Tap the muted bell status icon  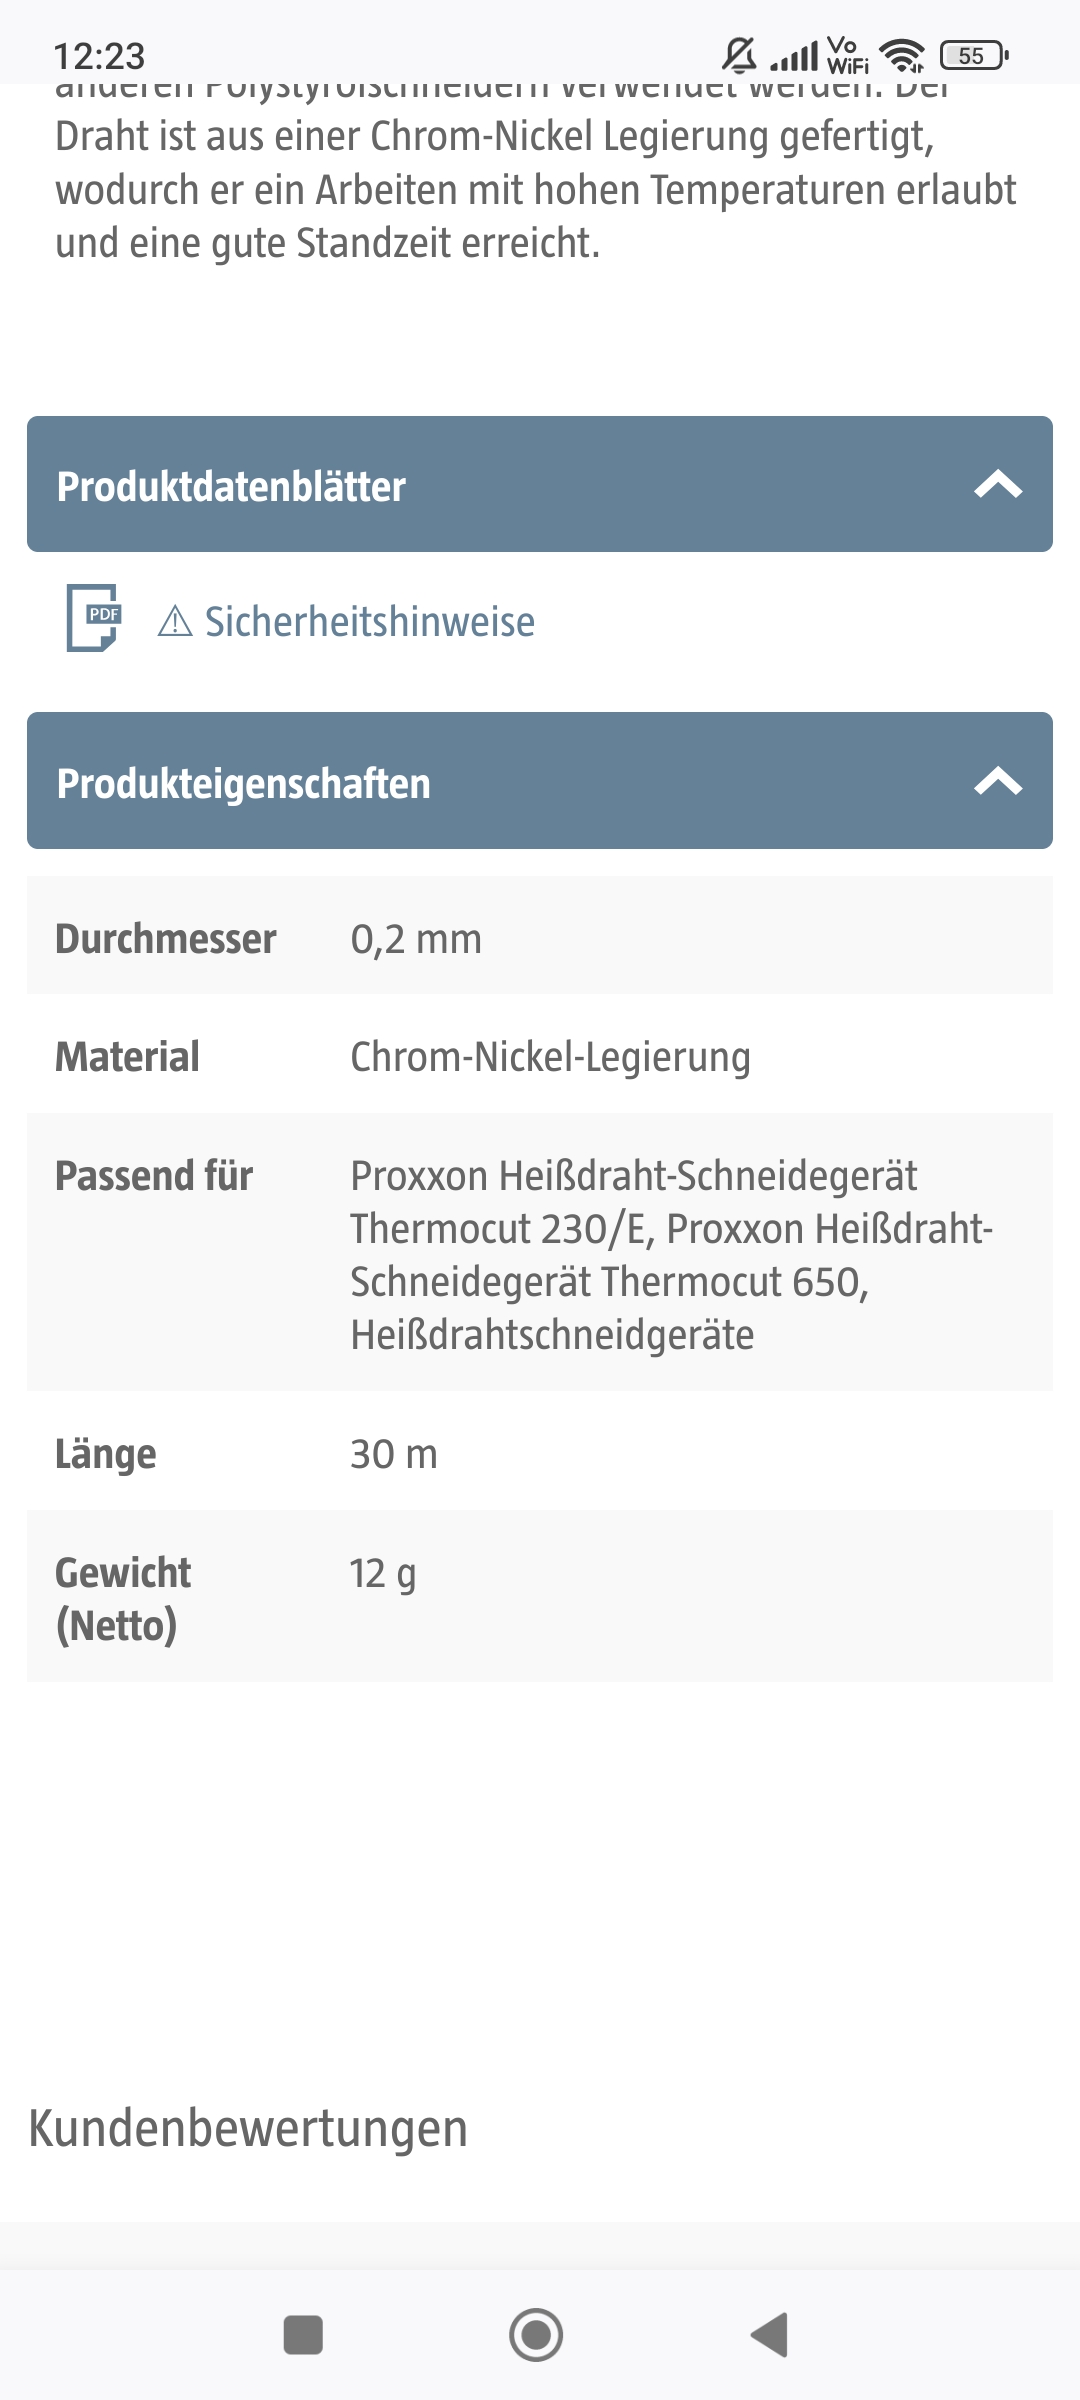[x=739, y=55]
